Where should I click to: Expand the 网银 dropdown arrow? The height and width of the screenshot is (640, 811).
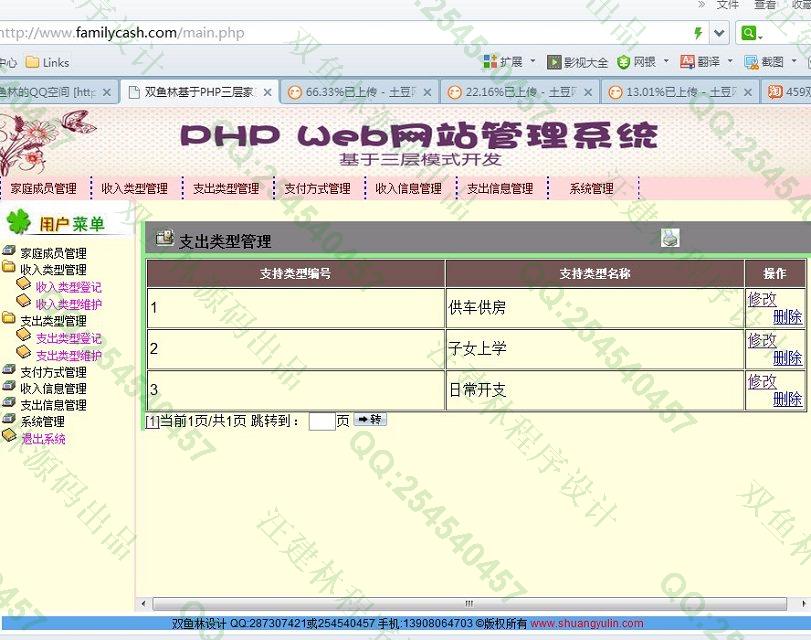point(666,61)
